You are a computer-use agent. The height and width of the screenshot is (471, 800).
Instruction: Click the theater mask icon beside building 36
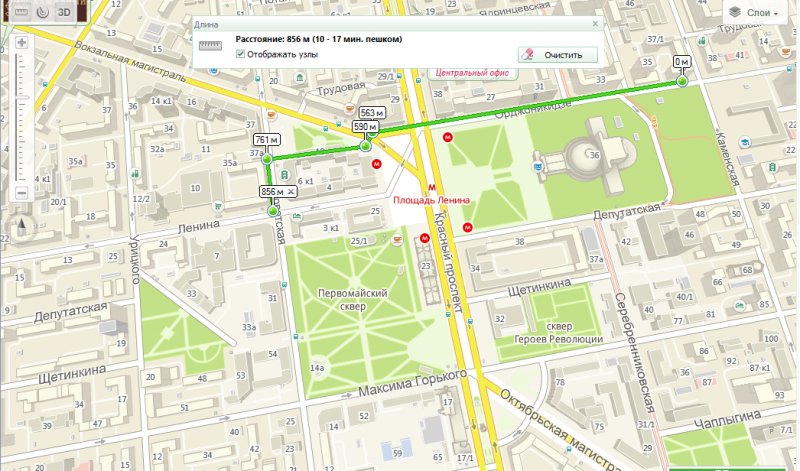tap(537, 166)
